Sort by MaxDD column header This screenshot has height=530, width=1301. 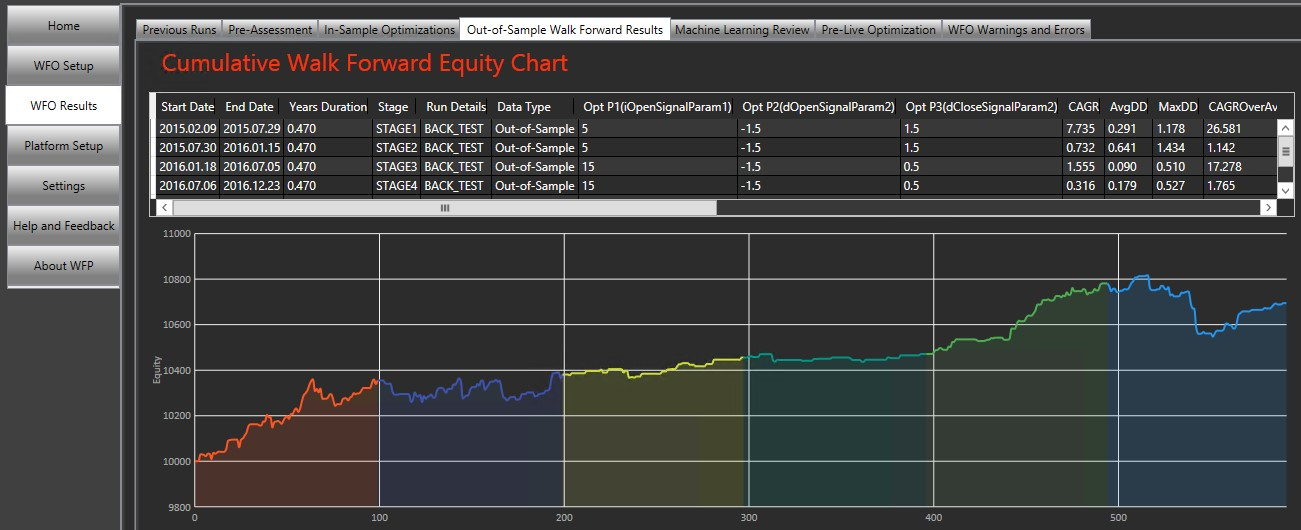click(1178, 107)
